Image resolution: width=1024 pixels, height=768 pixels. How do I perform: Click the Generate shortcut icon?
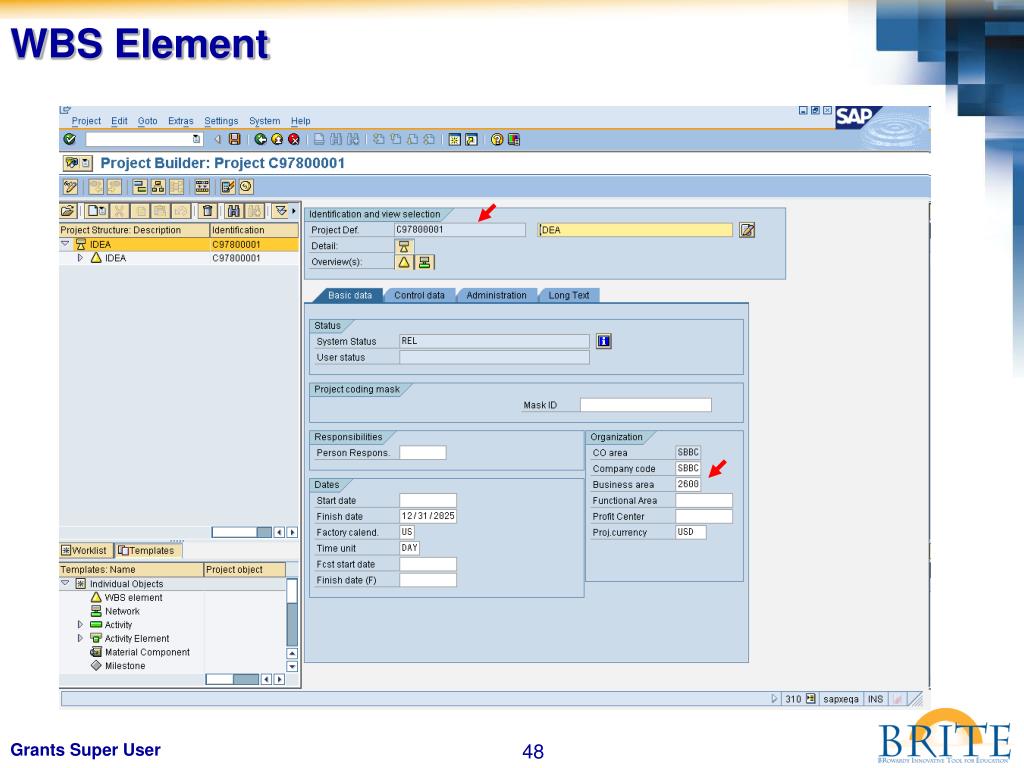pos(472,139)
